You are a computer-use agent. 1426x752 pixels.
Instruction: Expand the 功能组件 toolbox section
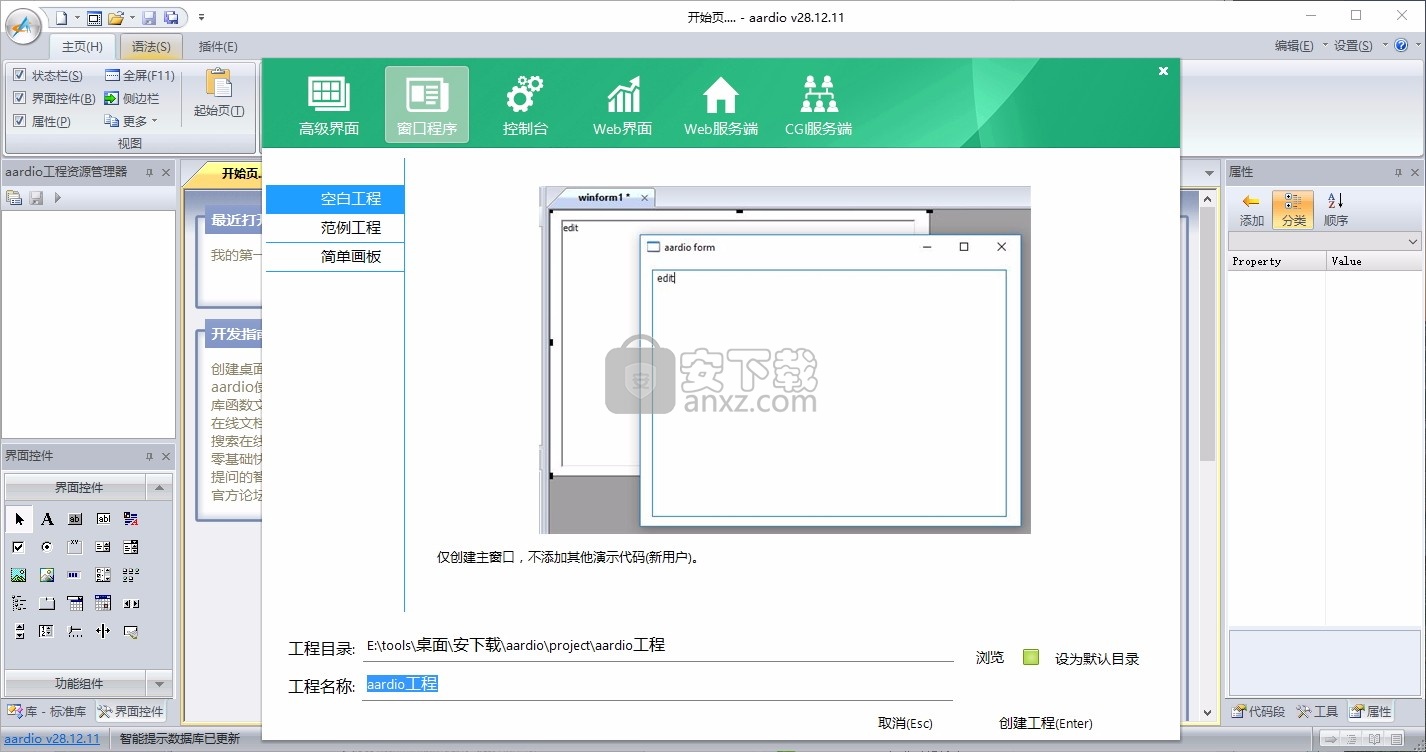159,684
